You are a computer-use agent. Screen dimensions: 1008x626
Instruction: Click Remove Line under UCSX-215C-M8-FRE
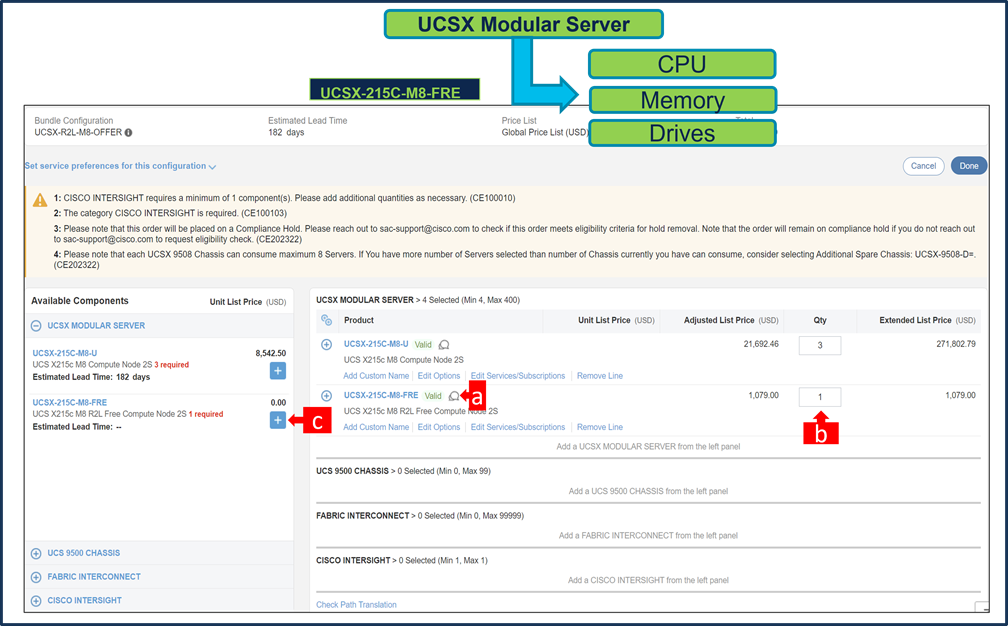click(600, 427)
